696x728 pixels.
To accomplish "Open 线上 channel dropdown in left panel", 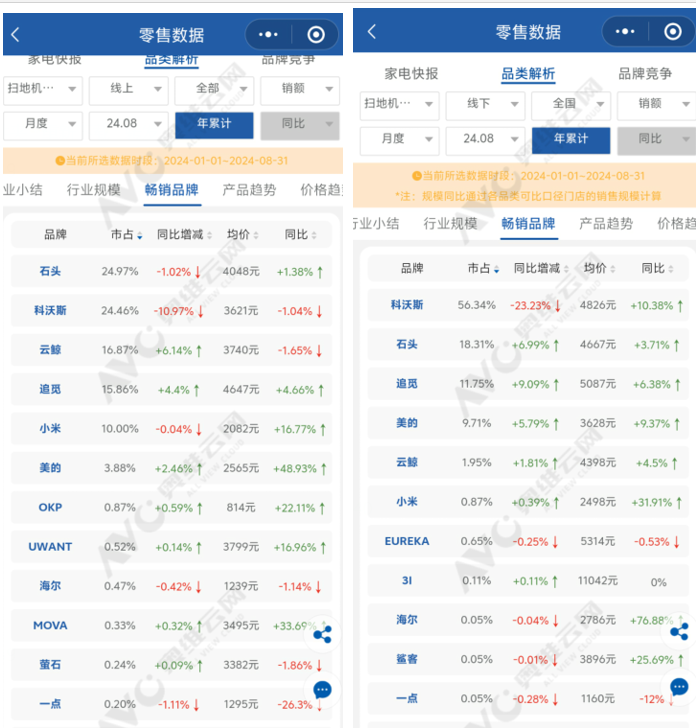I will point(129,89).
